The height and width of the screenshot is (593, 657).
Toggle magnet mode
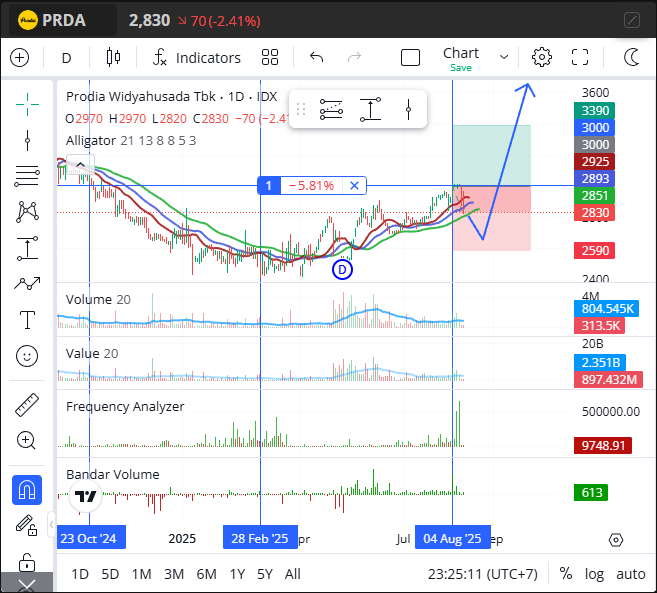coord(27,490)
